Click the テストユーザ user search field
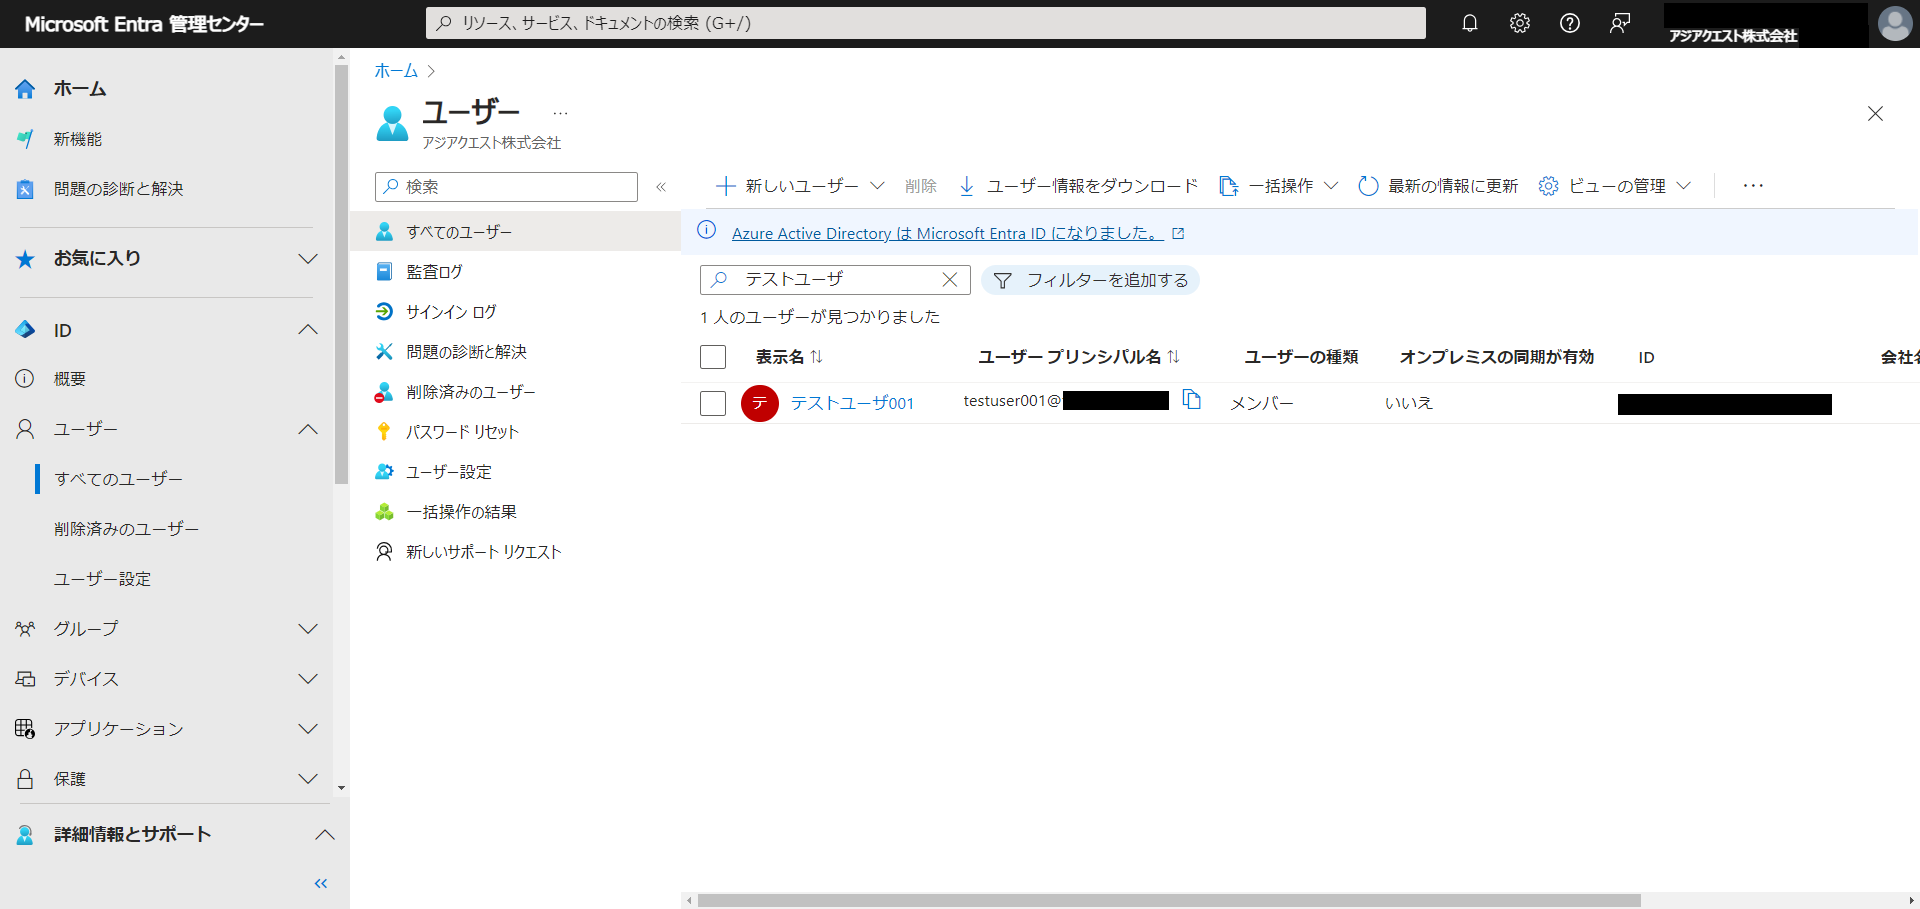The width and height of the screenshot is (1920, 909). [835, 280]
